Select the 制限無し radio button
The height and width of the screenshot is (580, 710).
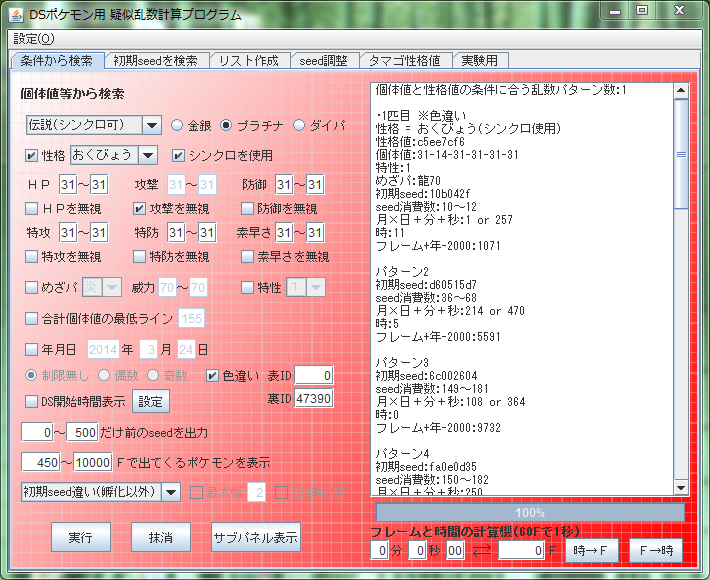[x=31, y=375]
